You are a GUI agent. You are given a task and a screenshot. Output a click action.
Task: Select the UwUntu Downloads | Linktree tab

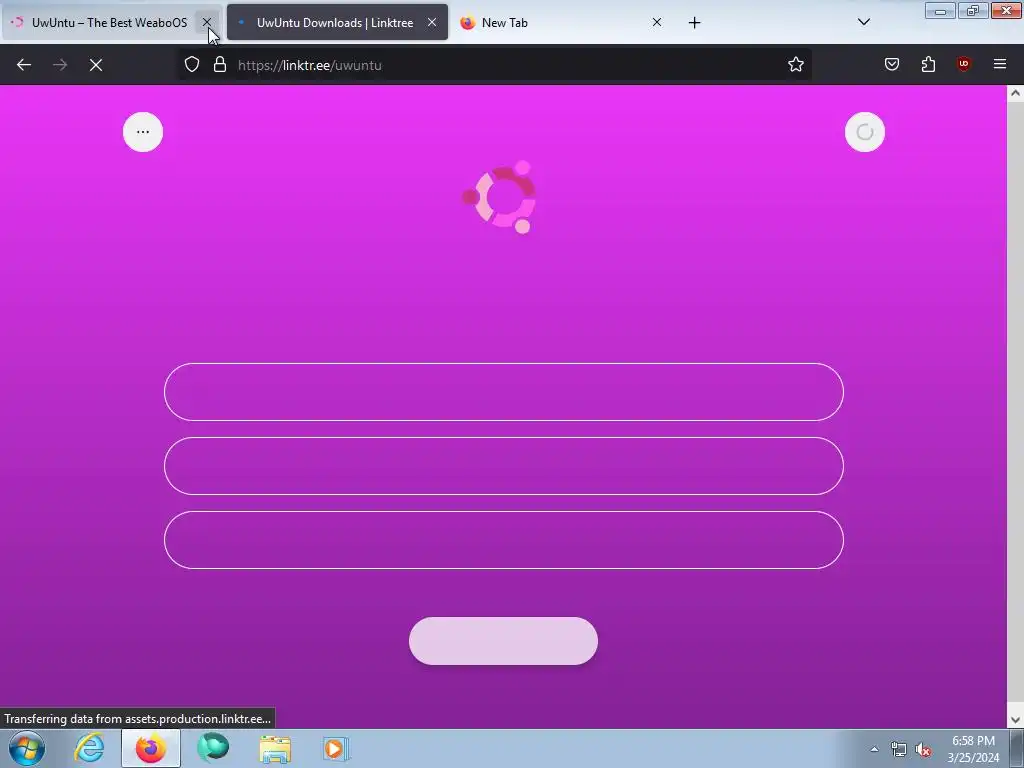[334, 23]
